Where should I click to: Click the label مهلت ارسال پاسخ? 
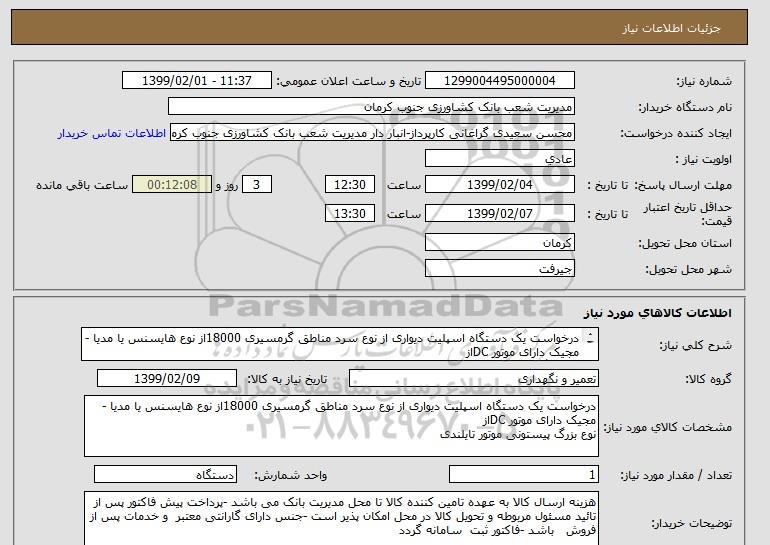point(683,186)
